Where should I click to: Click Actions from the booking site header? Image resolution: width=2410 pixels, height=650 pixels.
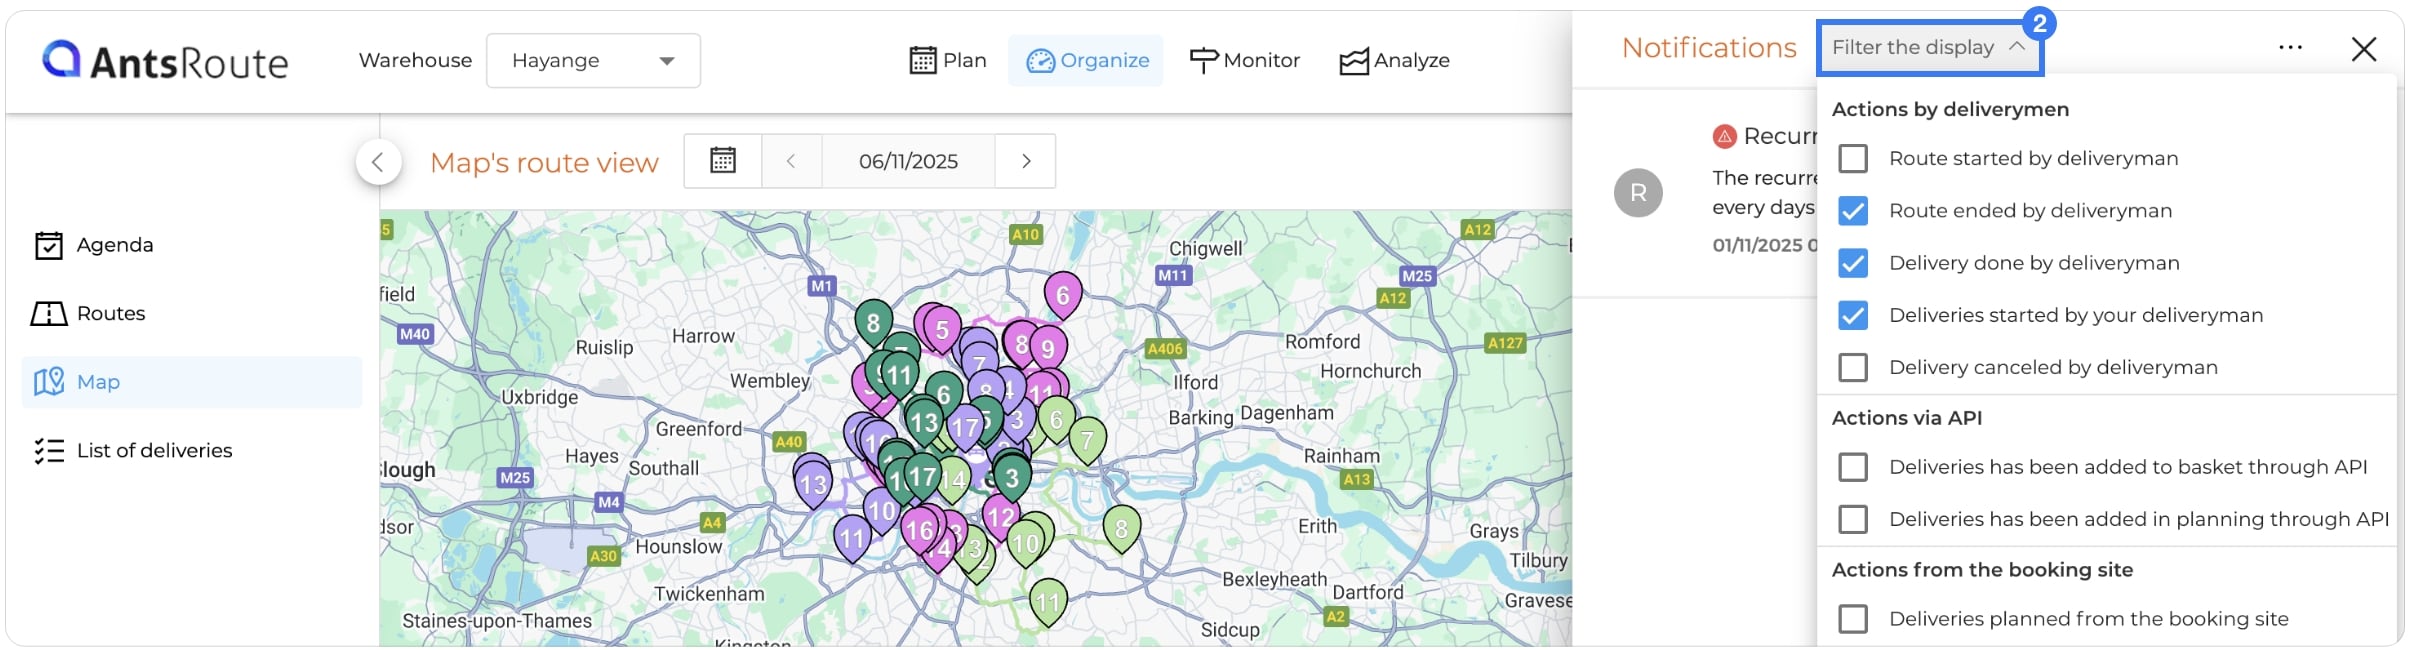coord(1982,570)
